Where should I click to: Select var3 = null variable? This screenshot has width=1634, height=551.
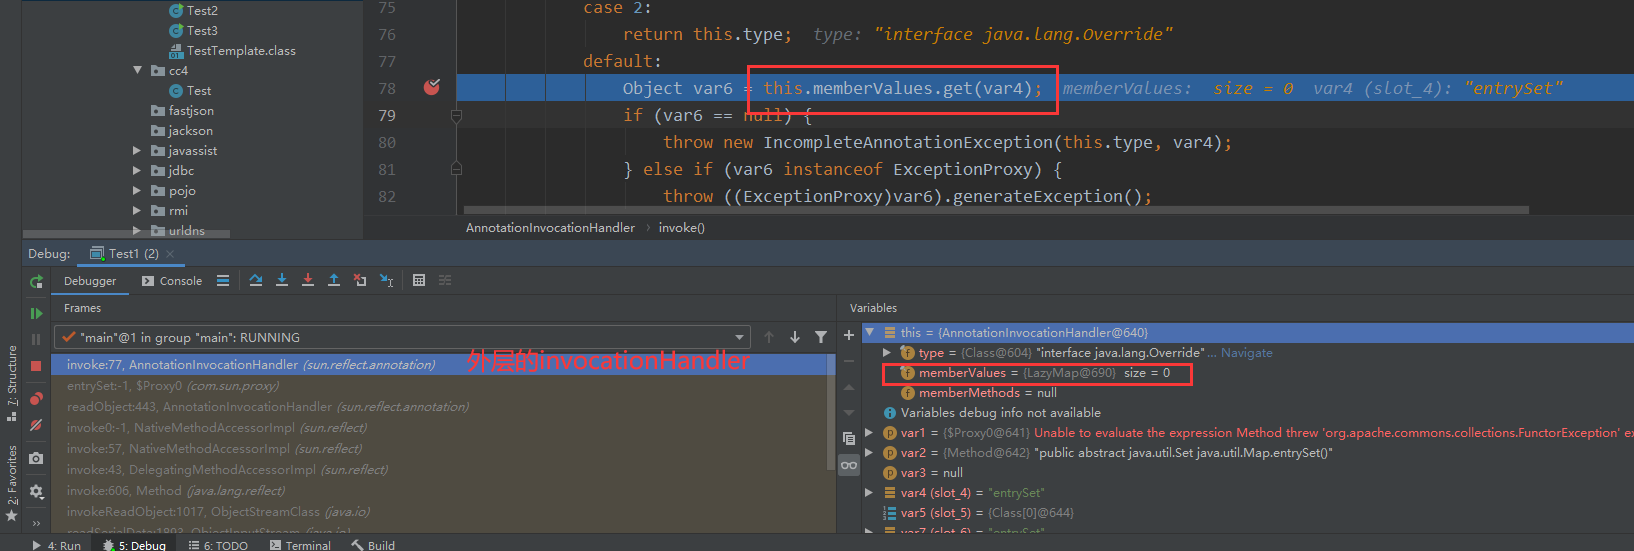(x=1248, y=473)
